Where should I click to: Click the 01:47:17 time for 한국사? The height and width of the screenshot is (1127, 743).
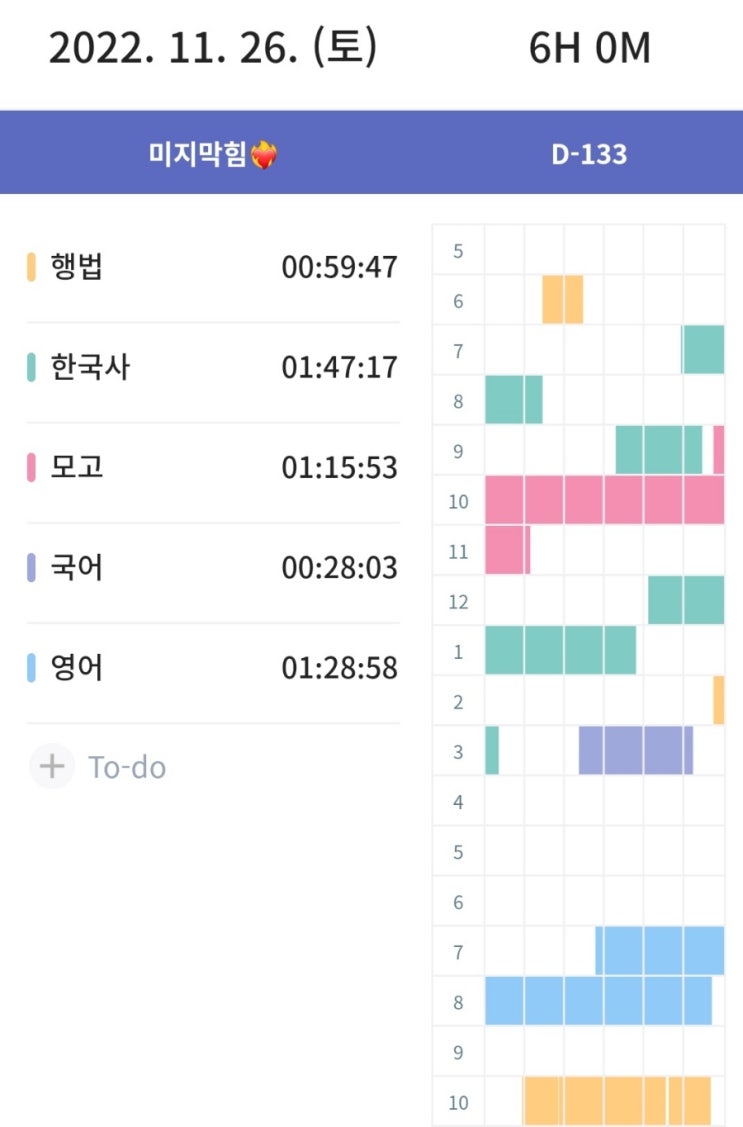click(x=339, y=368)
